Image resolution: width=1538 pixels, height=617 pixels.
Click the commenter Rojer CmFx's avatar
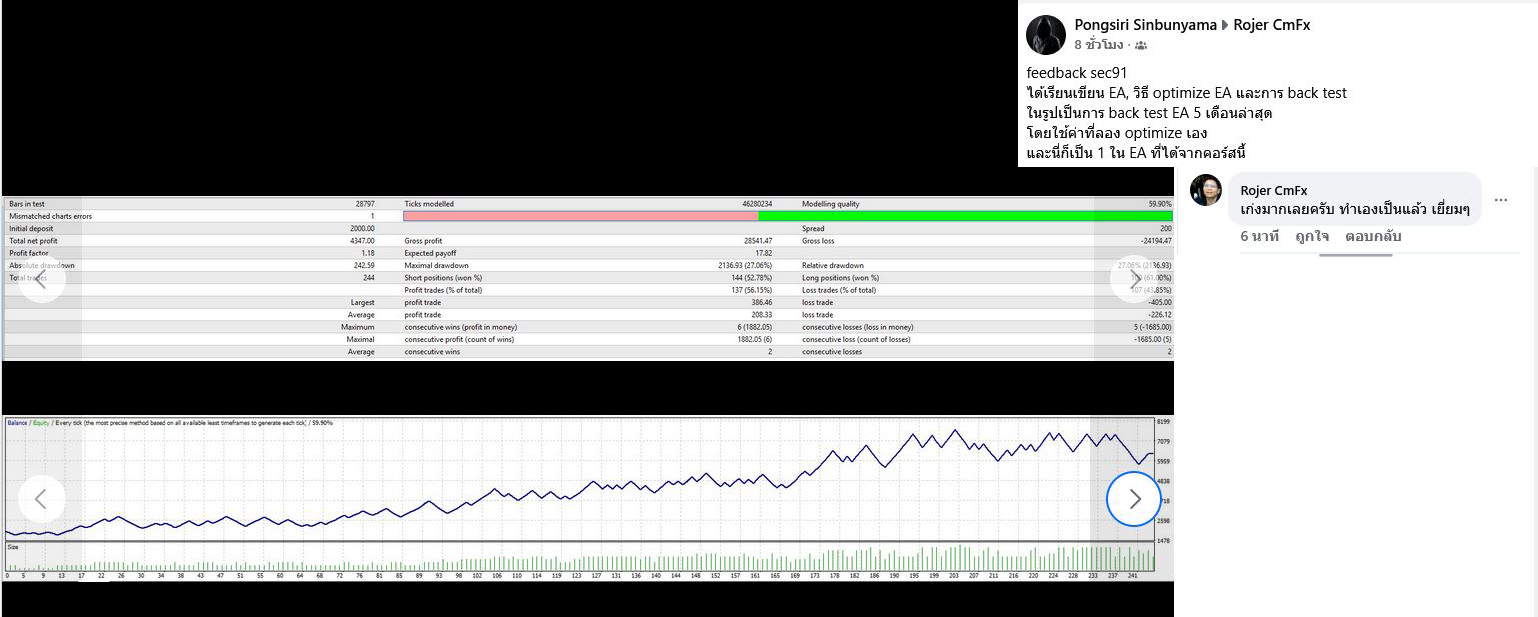[1206, 190]
